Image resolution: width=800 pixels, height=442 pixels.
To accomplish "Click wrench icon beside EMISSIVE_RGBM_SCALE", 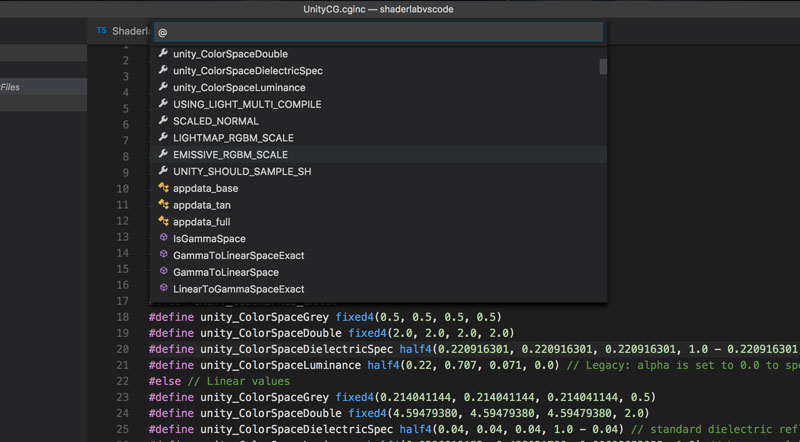I will coord(163,153).
